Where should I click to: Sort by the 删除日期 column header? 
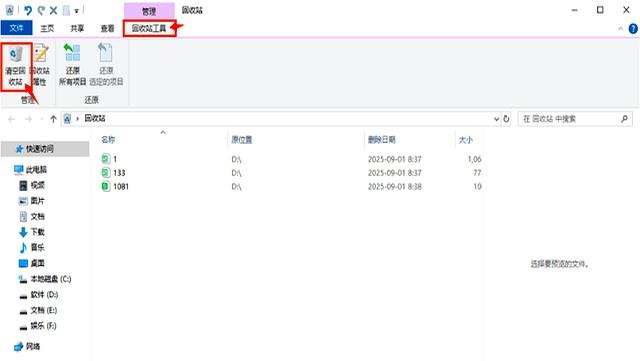click(x=382, y=140)
